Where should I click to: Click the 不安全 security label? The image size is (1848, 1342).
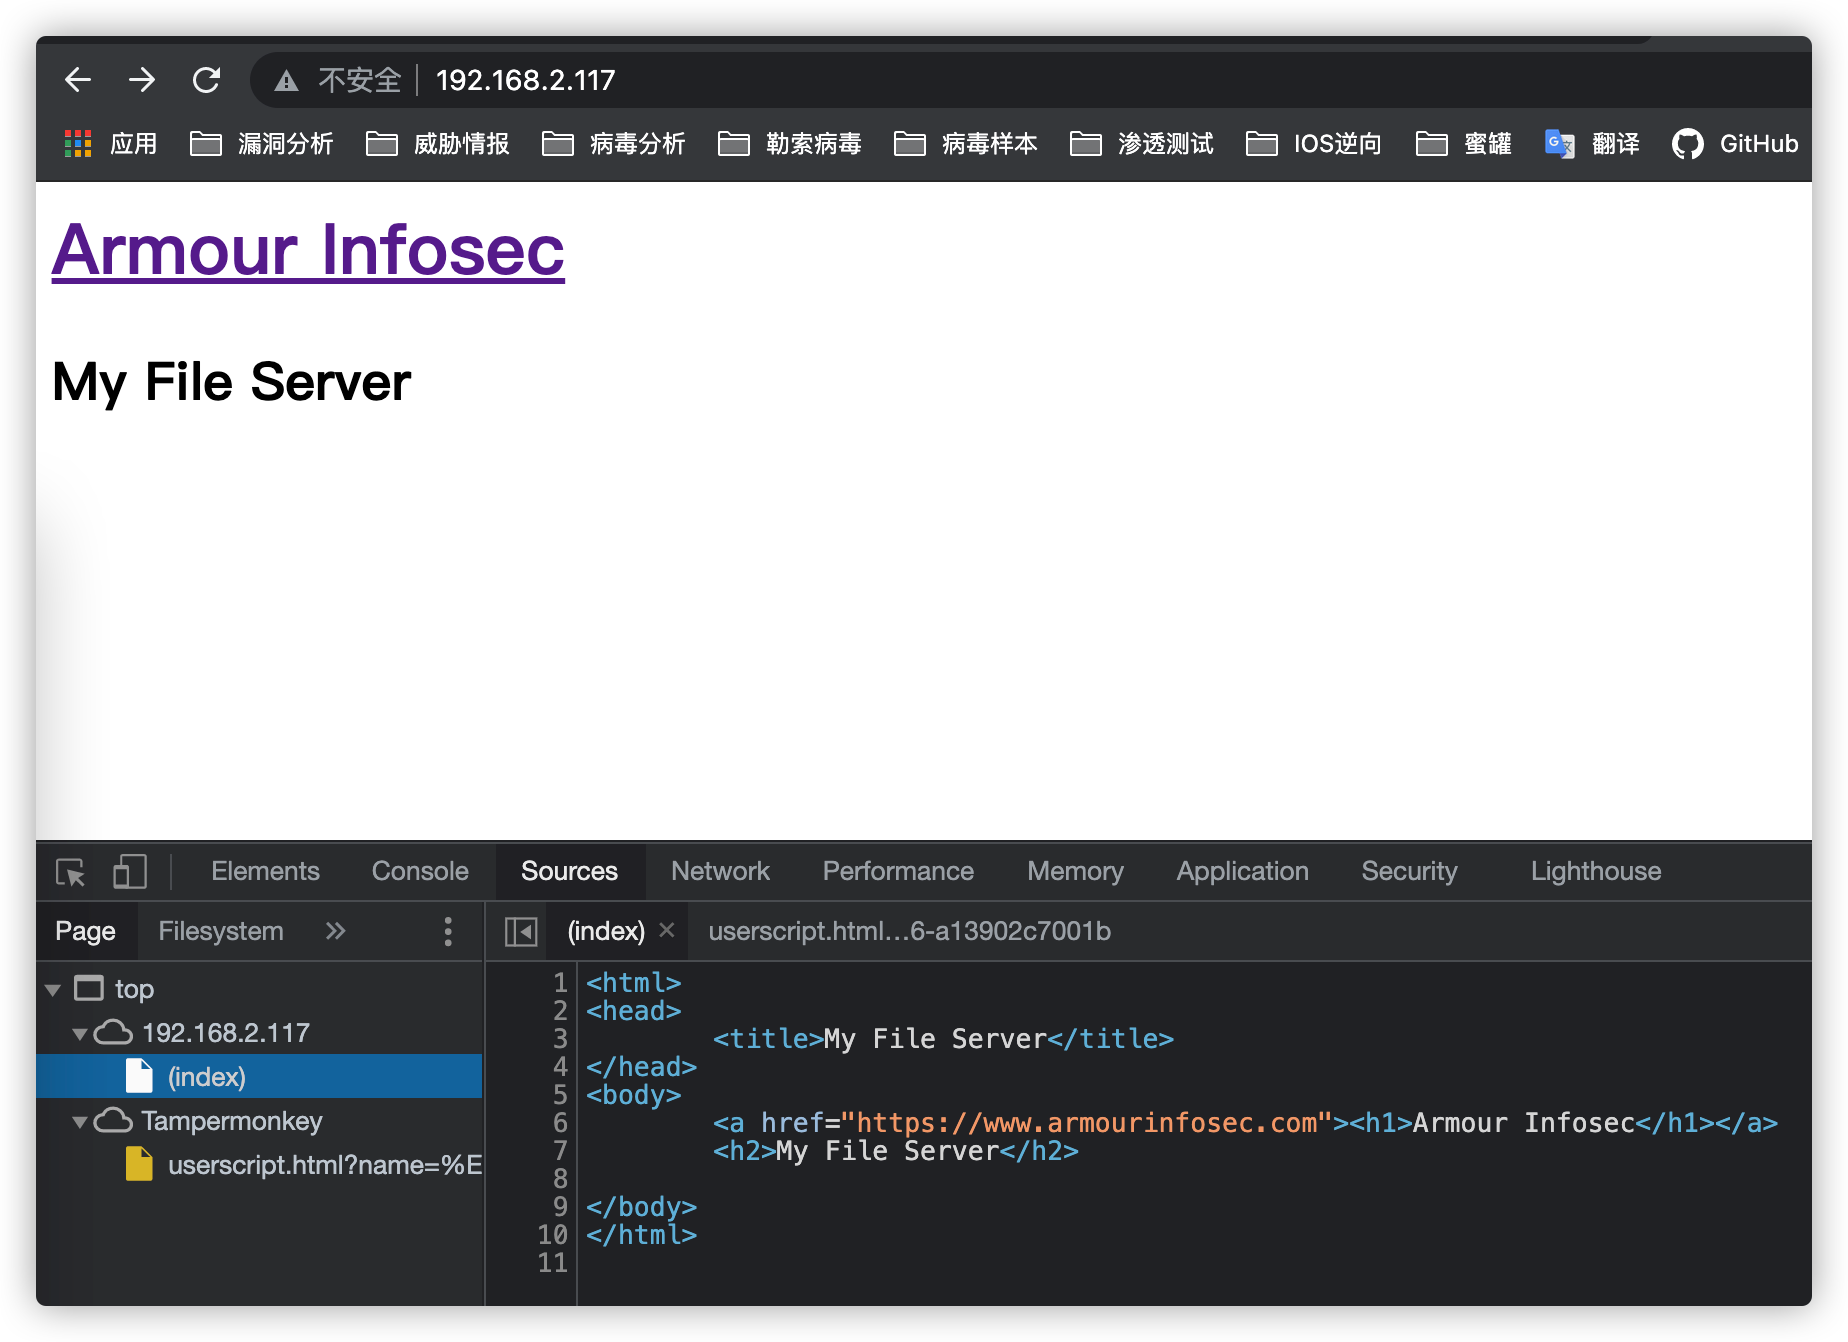click(360, 80)
